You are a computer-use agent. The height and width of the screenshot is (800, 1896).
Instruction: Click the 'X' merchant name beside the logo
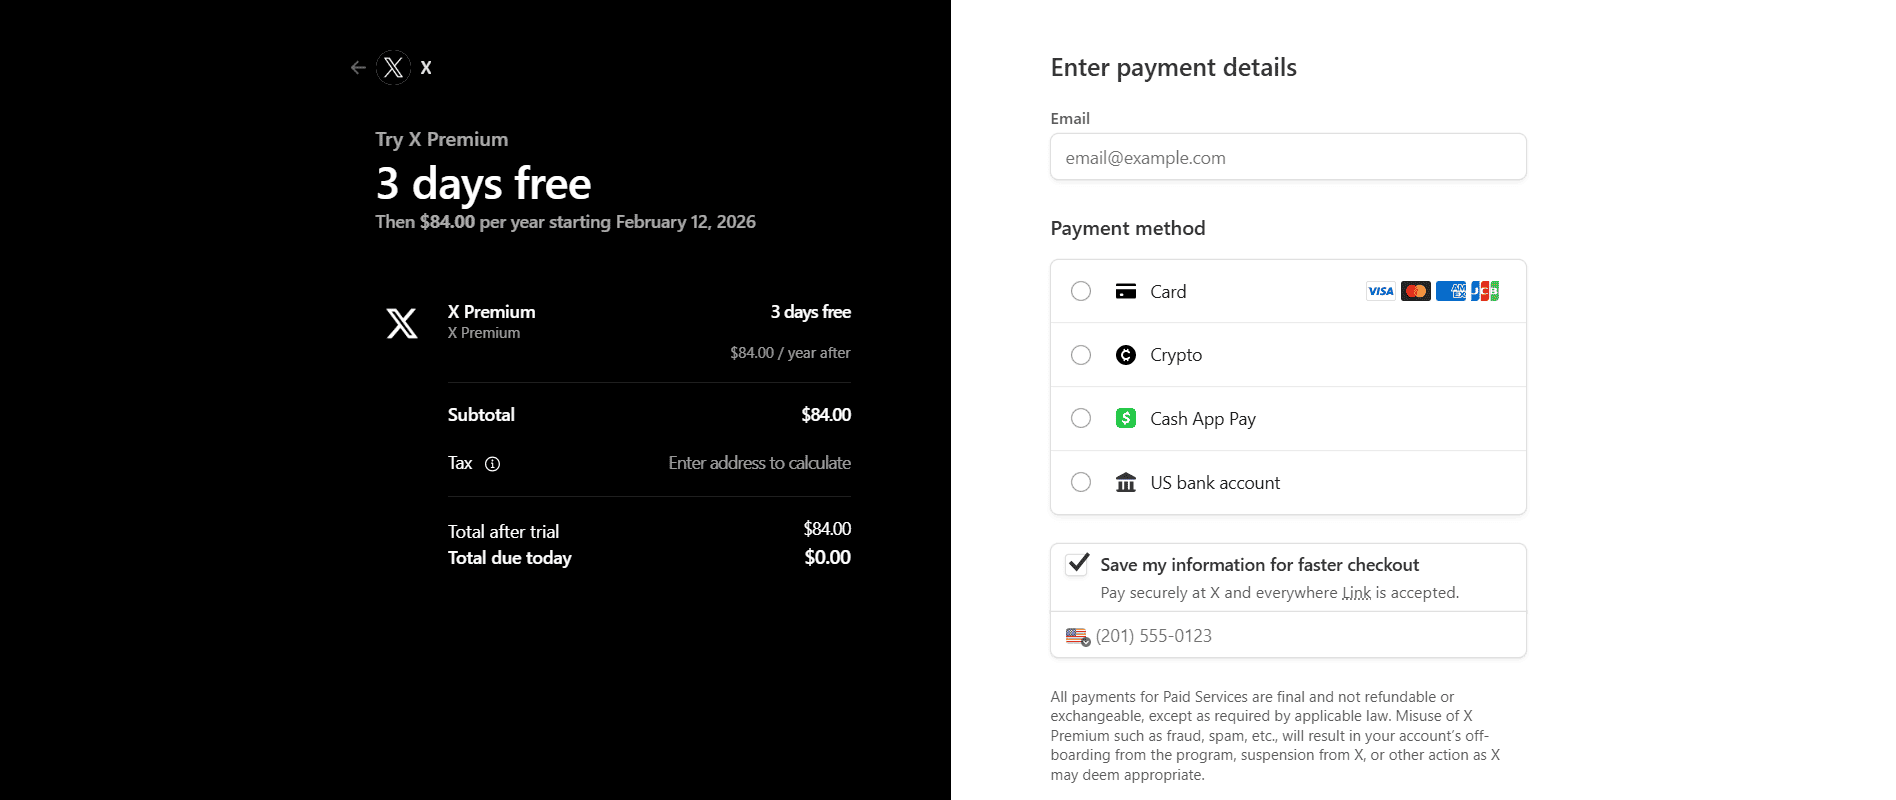(426, 68)
